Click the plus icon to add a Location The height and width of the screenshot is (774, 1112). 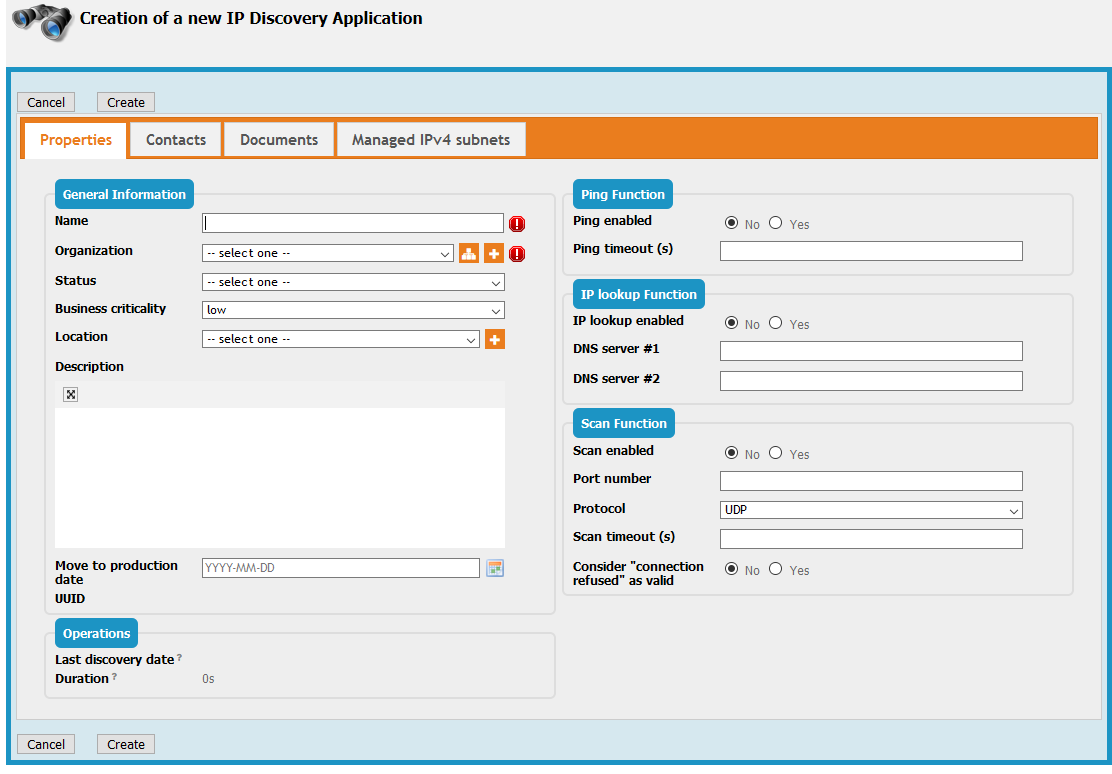494,340
